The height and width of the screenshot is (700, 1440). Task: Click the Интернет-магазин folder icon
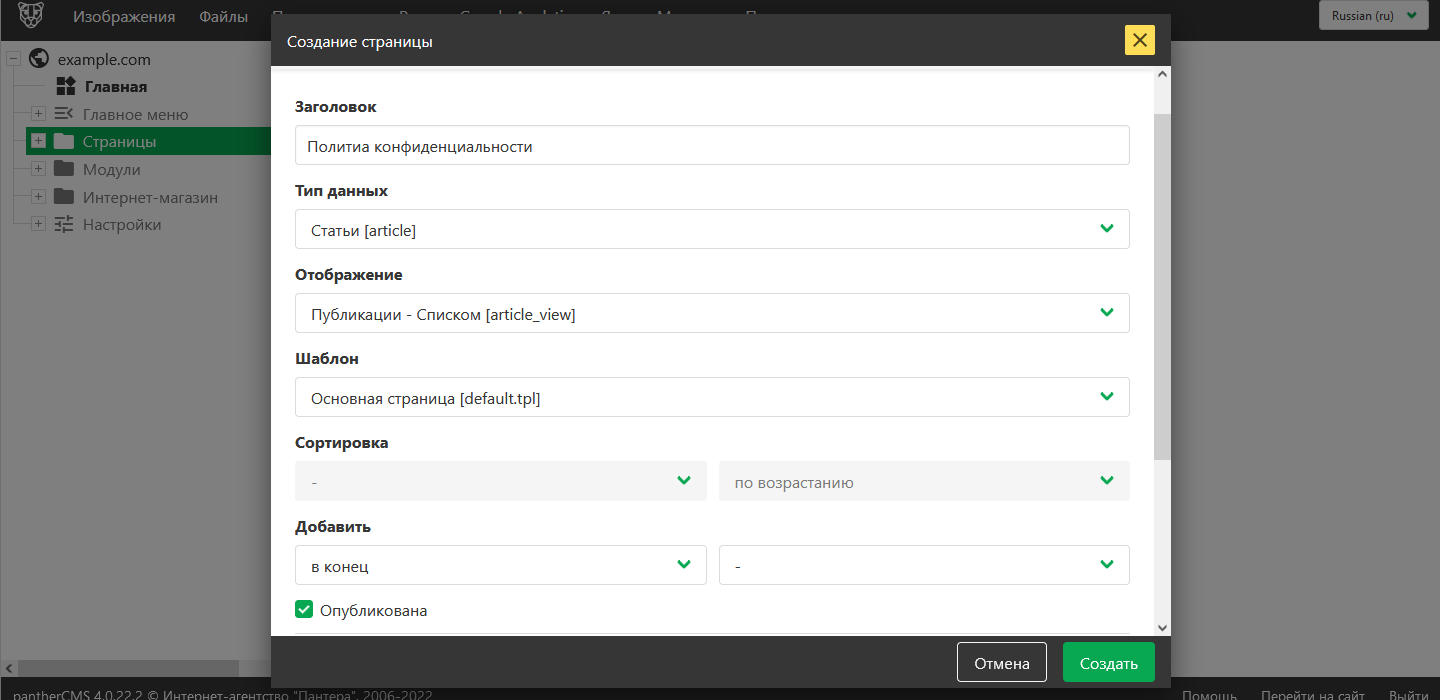(64, 197)
